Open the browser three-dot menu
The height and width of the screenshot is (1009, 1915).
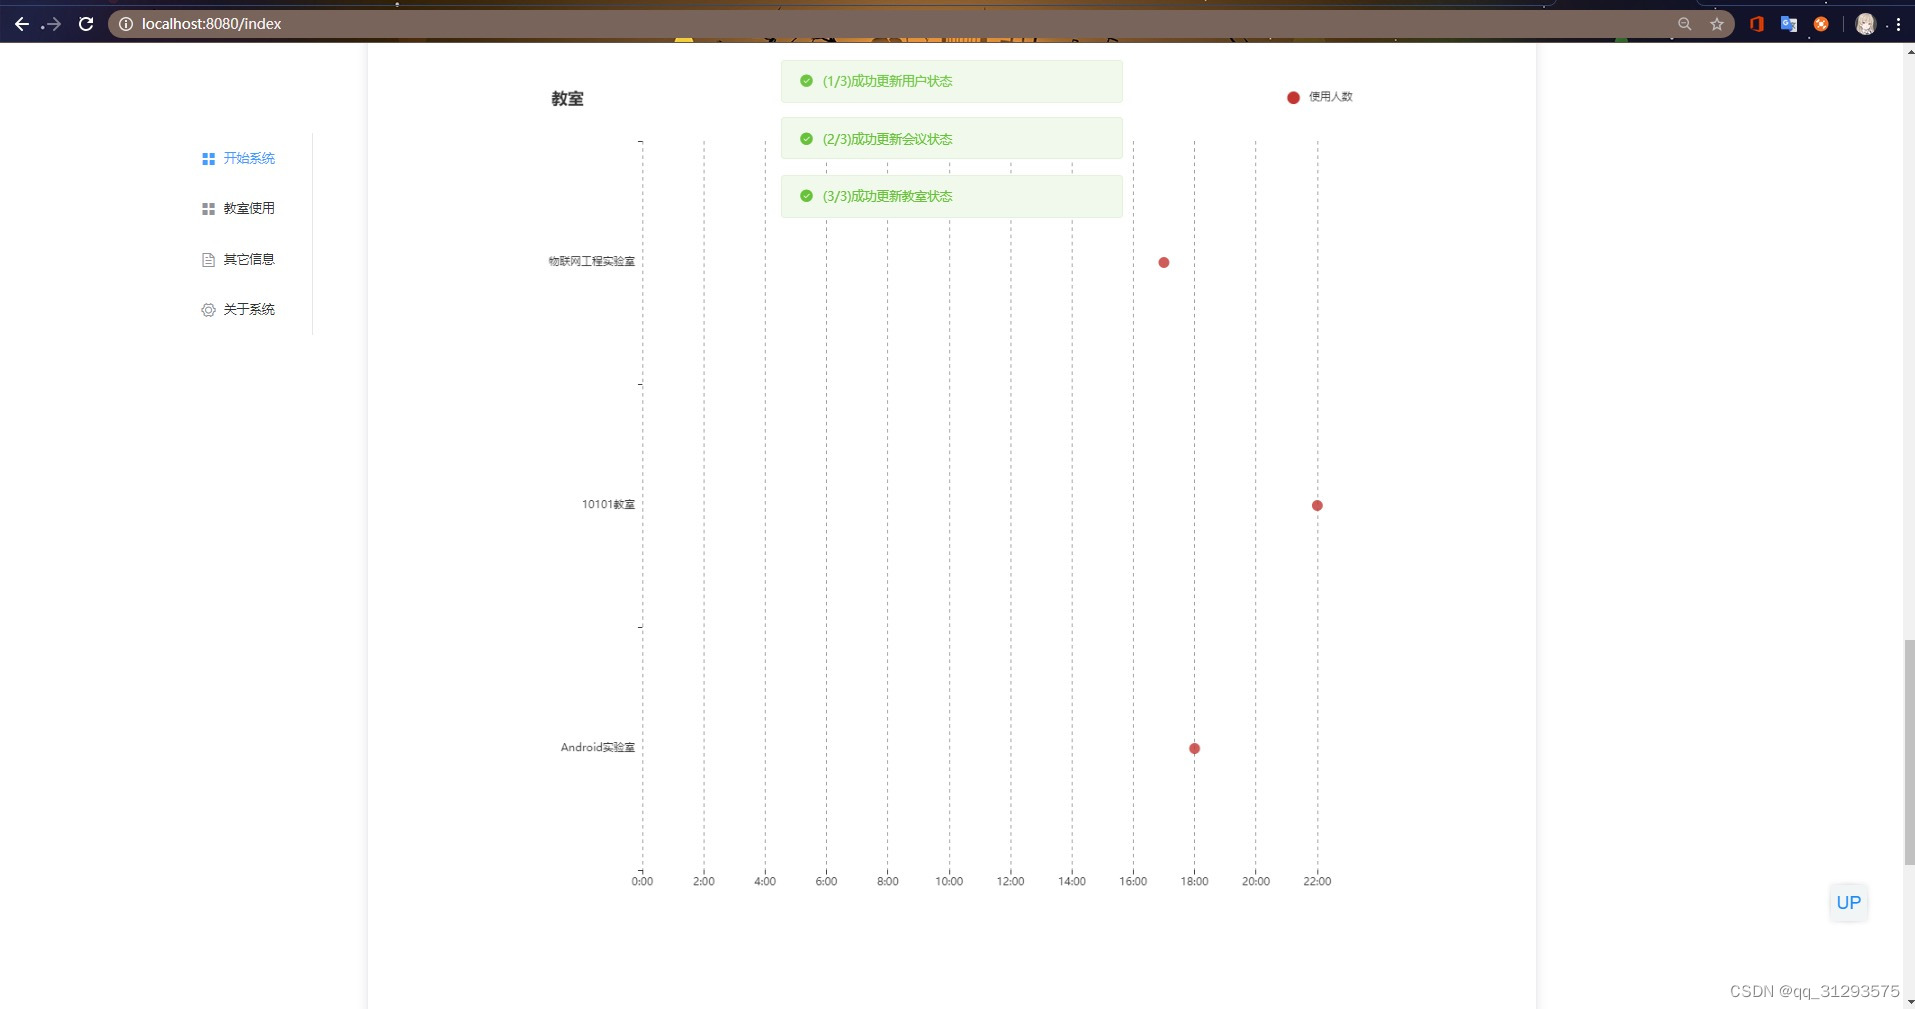pyautogui.click(x=1898, y=24)
